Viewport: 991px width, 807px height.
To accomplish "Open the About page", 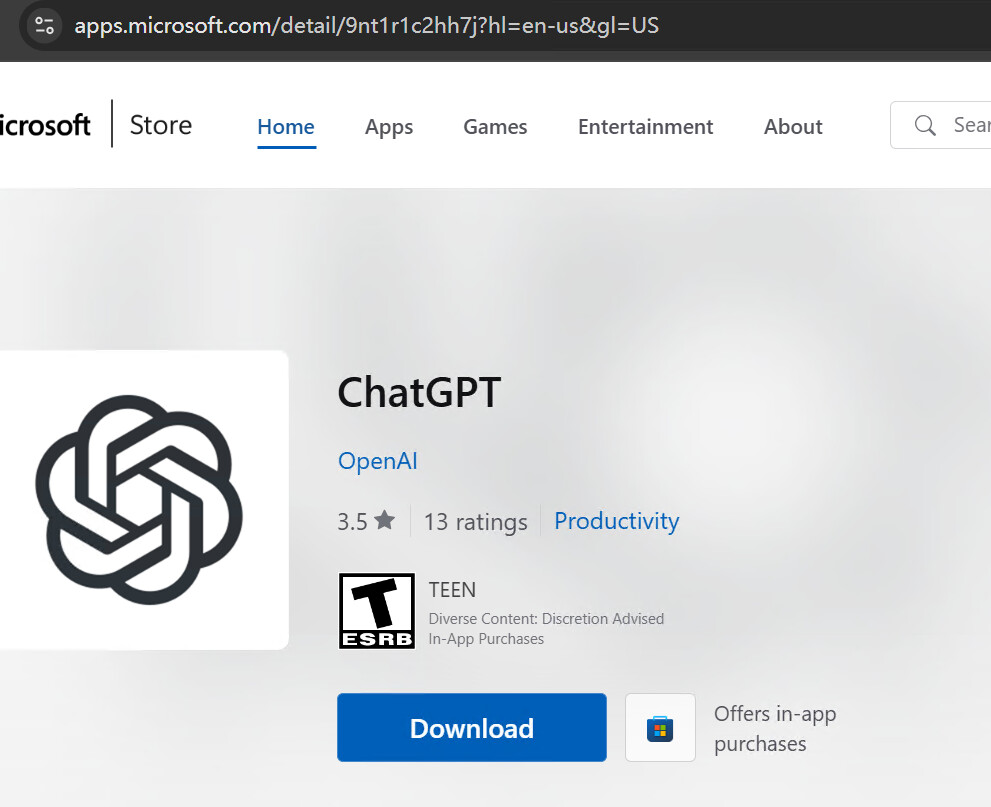I will pyautogui.click(x=793, y=127).
